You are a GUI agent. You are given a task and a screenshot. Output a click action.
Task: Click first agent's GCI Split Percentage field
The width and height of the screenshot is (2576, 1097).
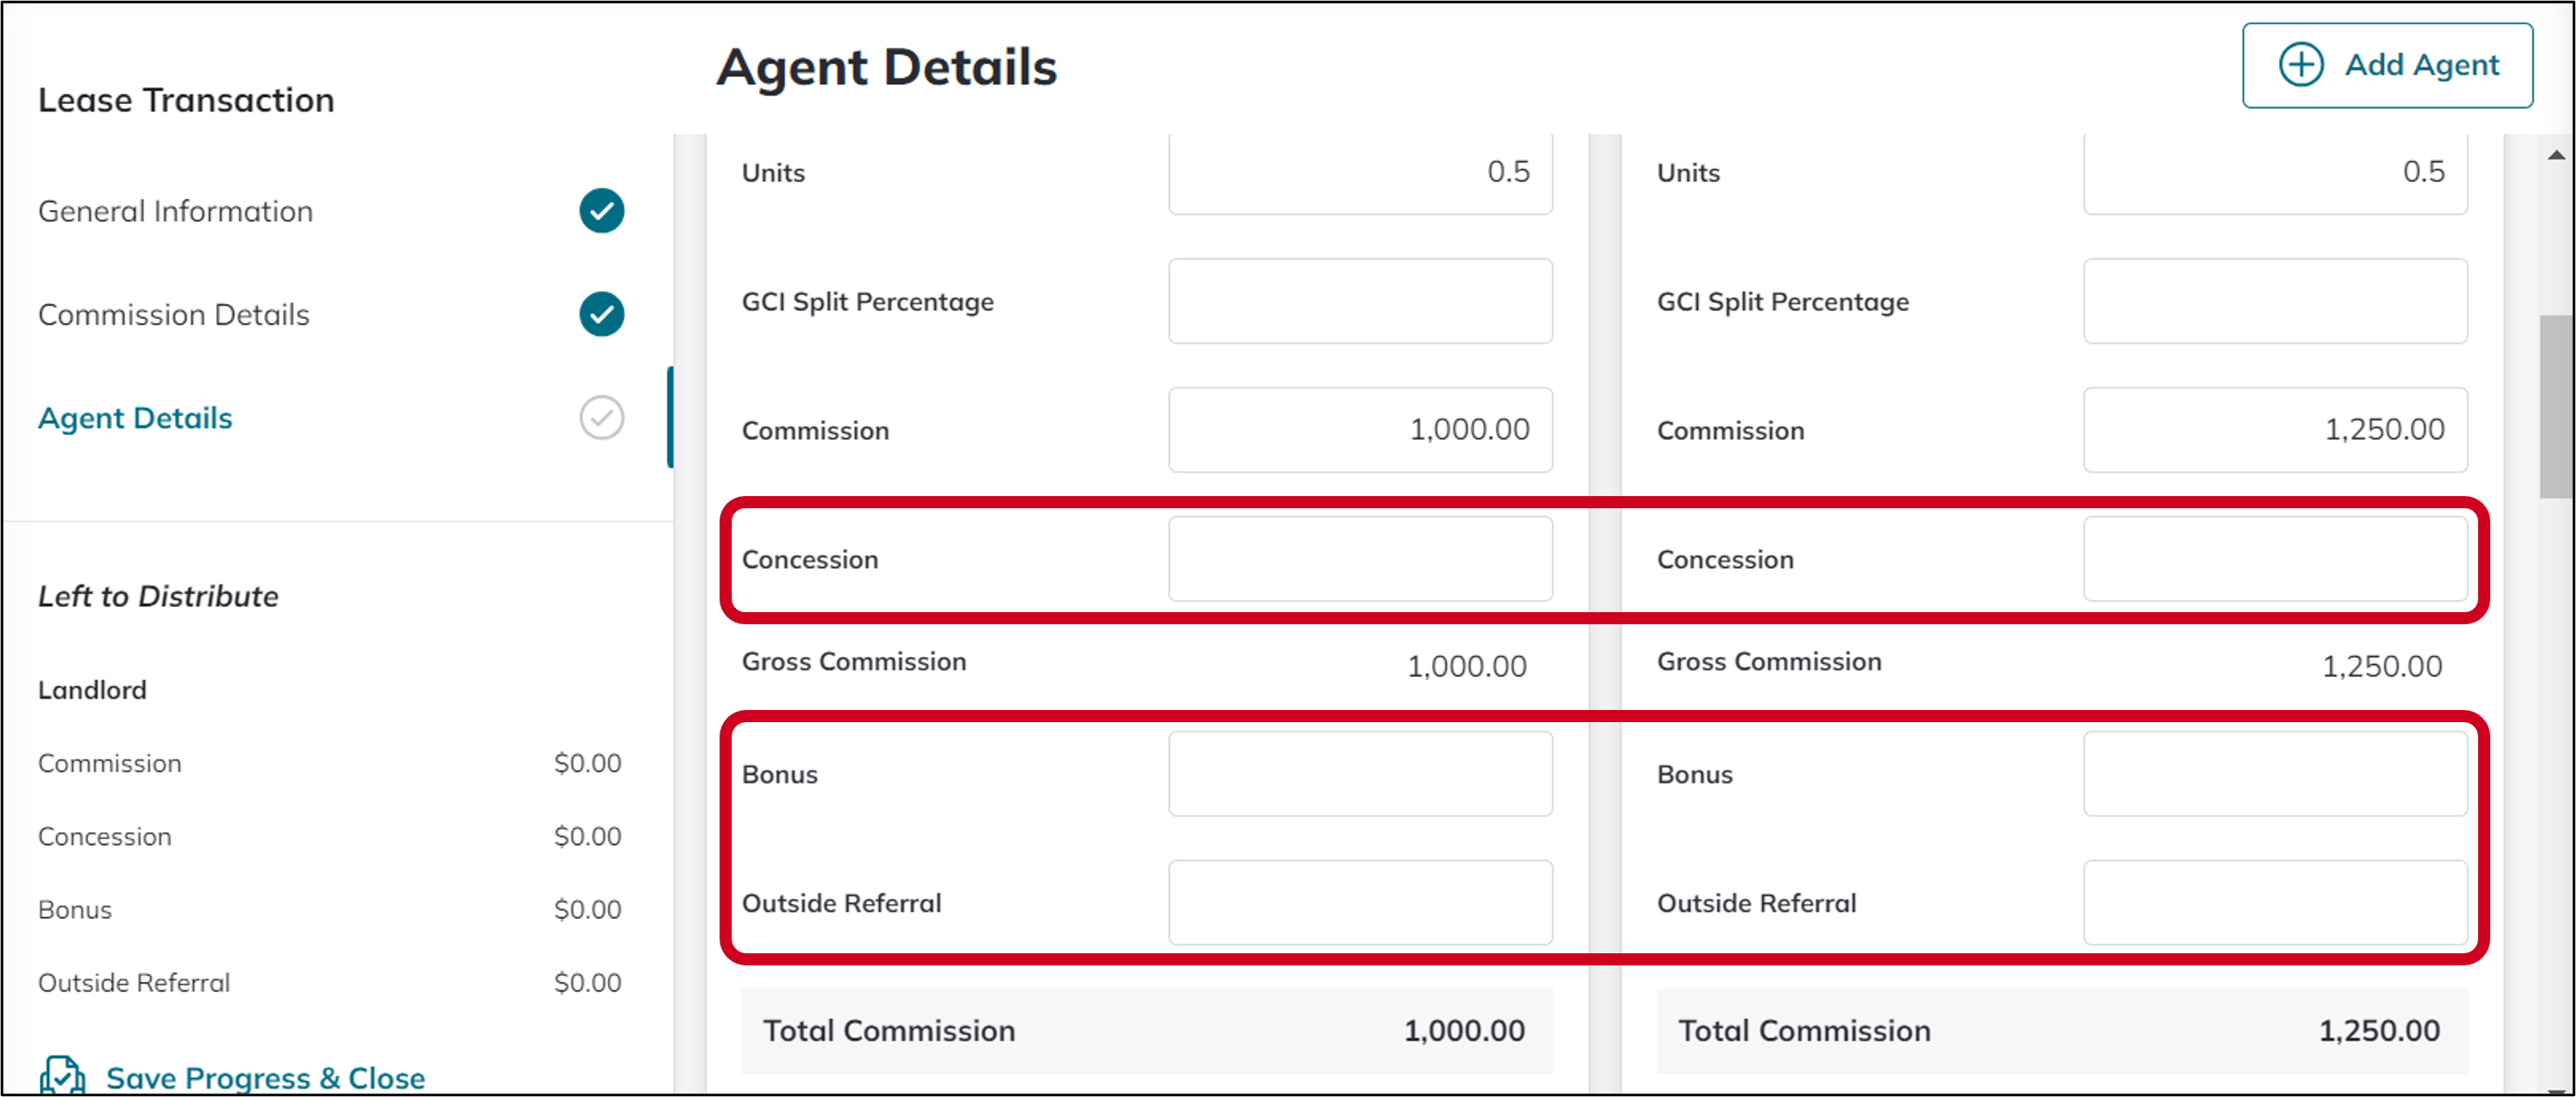(1360, 301)
